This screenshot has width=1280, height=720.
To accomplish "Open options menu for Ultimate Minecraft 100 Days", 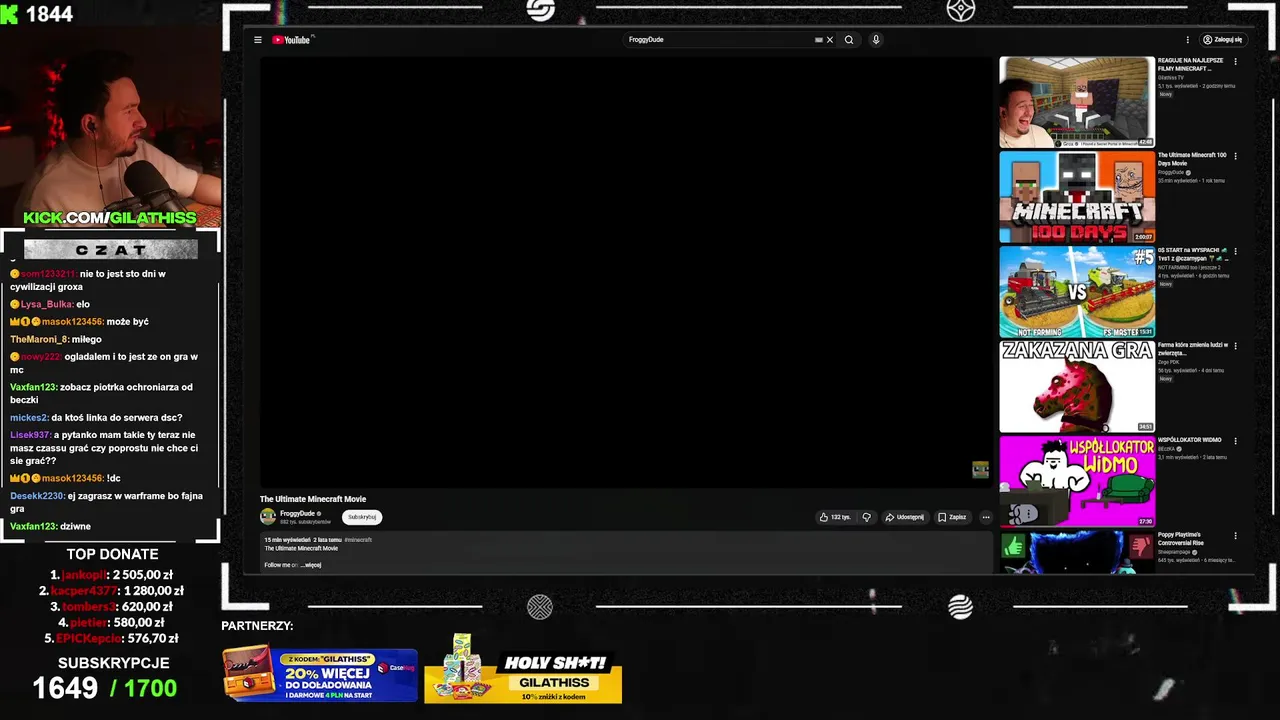I will pyautogui.click(x=1235, y=156).
